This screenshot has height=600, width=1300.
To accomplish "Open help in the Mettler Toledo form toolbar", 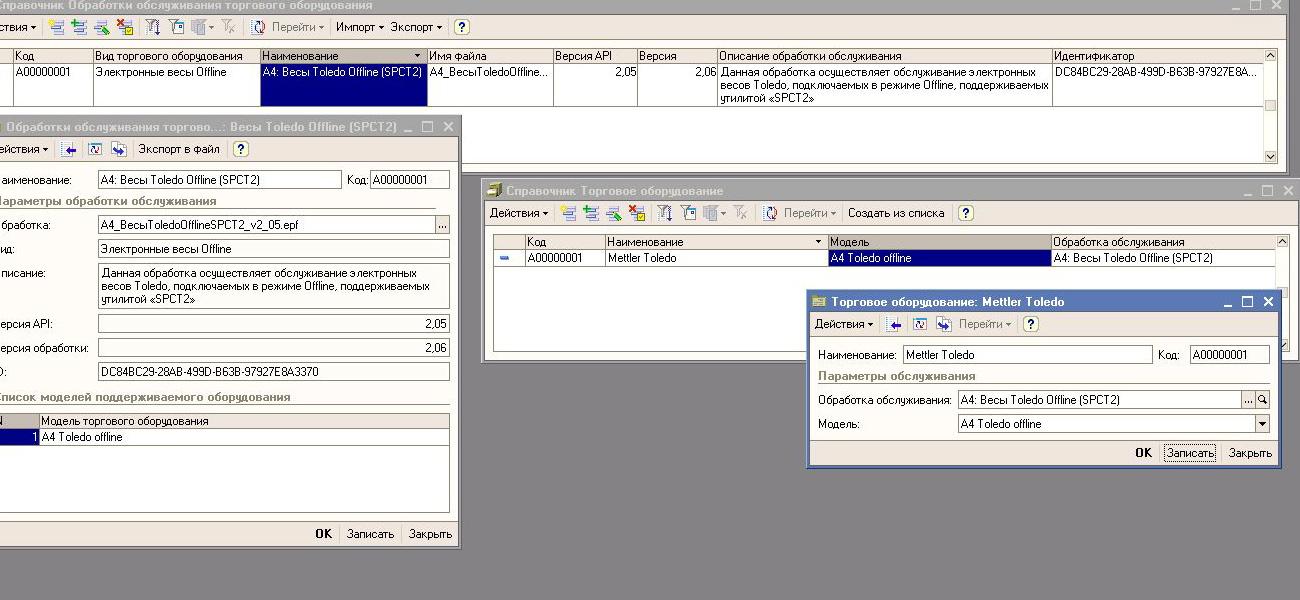I will pyautogui.click(x=1031, y=324).
